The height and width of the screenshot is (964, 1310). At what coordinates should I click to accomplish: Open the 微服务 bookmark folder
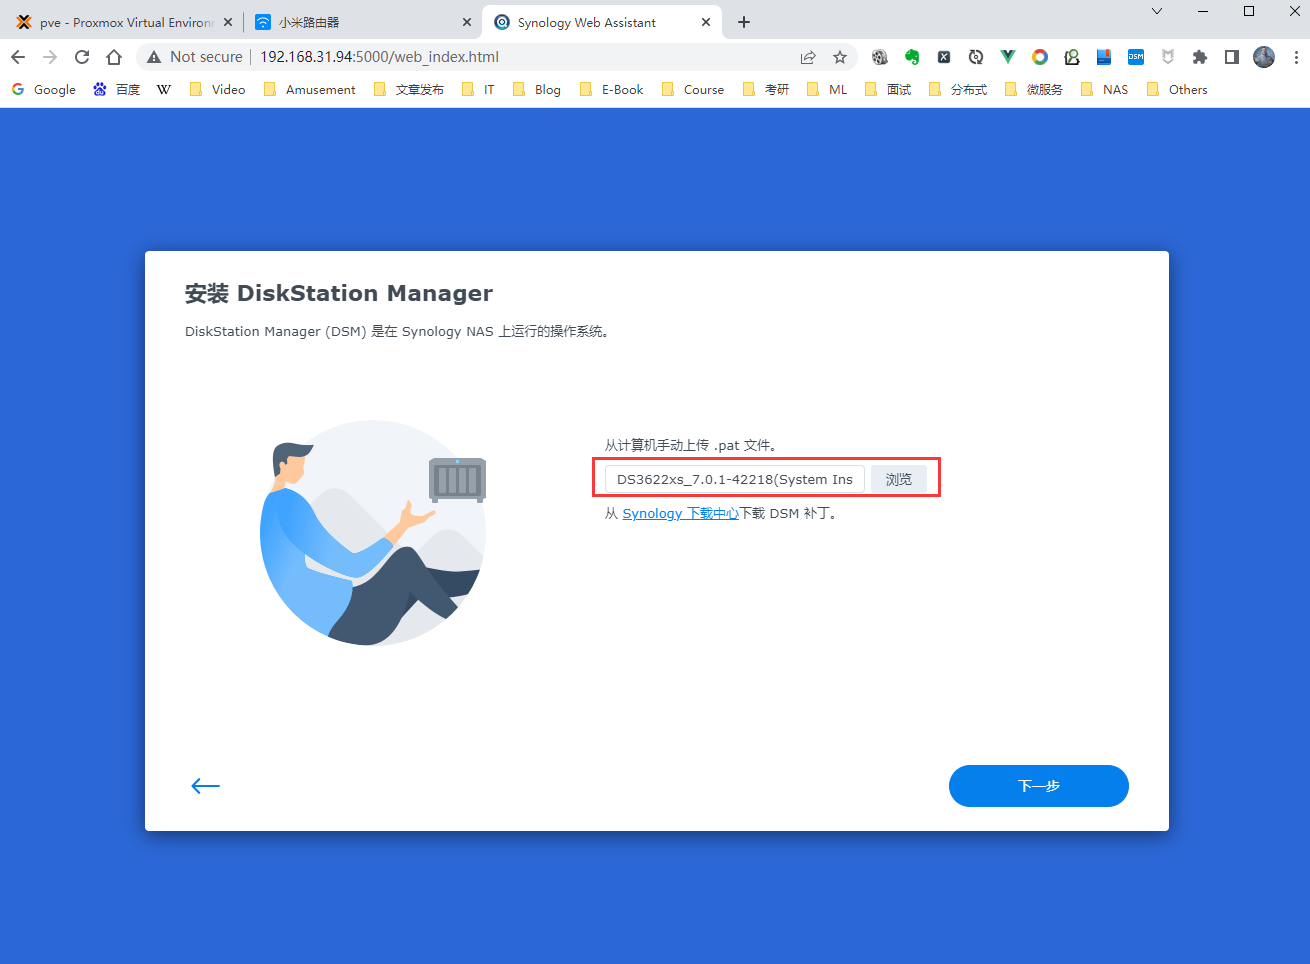click(x=1034, y=90)
